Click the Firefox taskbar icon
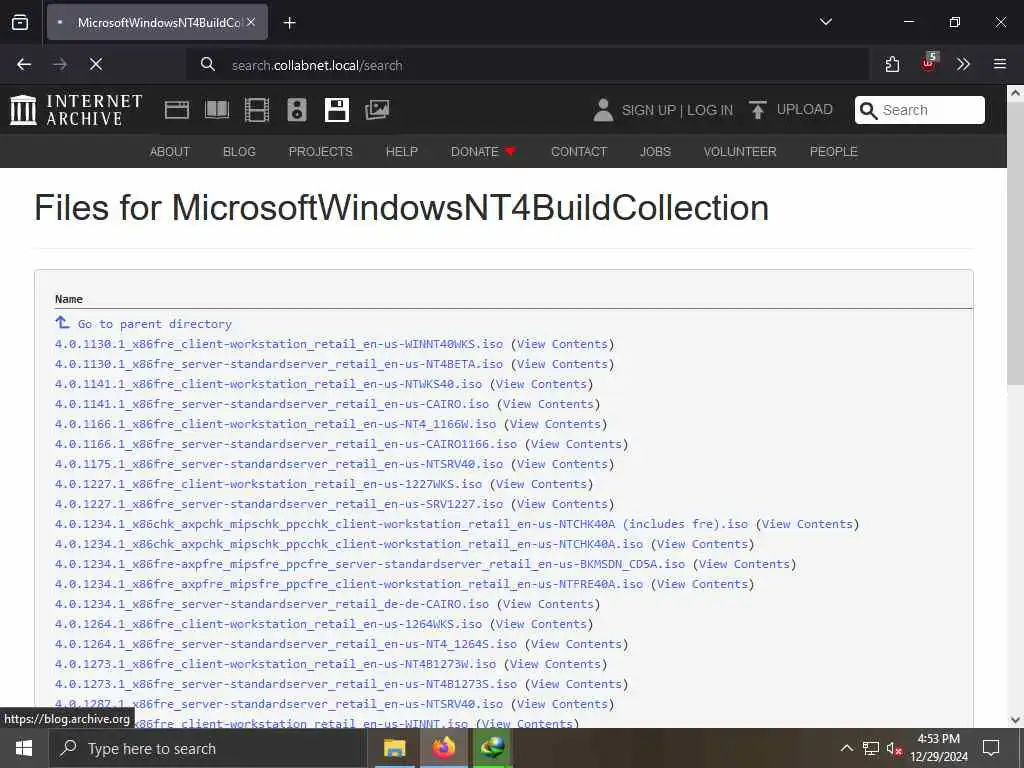Viewport: 1024px width, 768px height. (443, 748)
